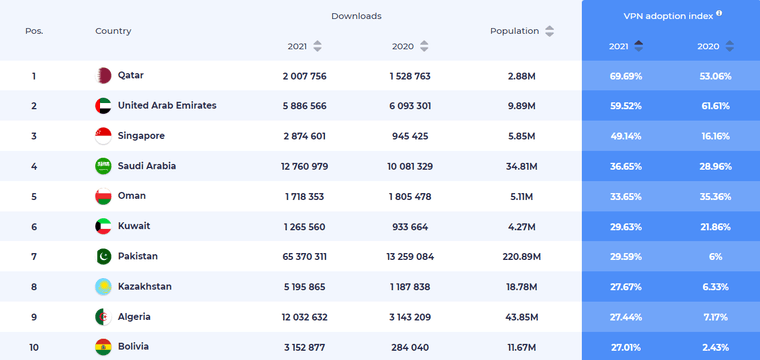Sort by 2021 downloads arrows
This screenshot has width=760, height=360.
pos(317,47)
